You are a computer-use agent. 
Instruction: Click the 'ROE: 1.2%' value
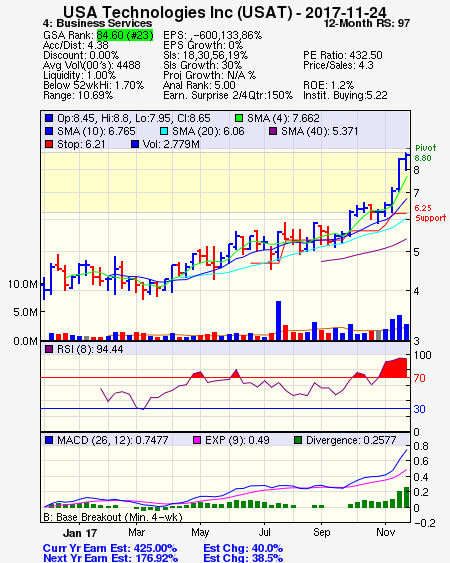click(x=328, y=85)
